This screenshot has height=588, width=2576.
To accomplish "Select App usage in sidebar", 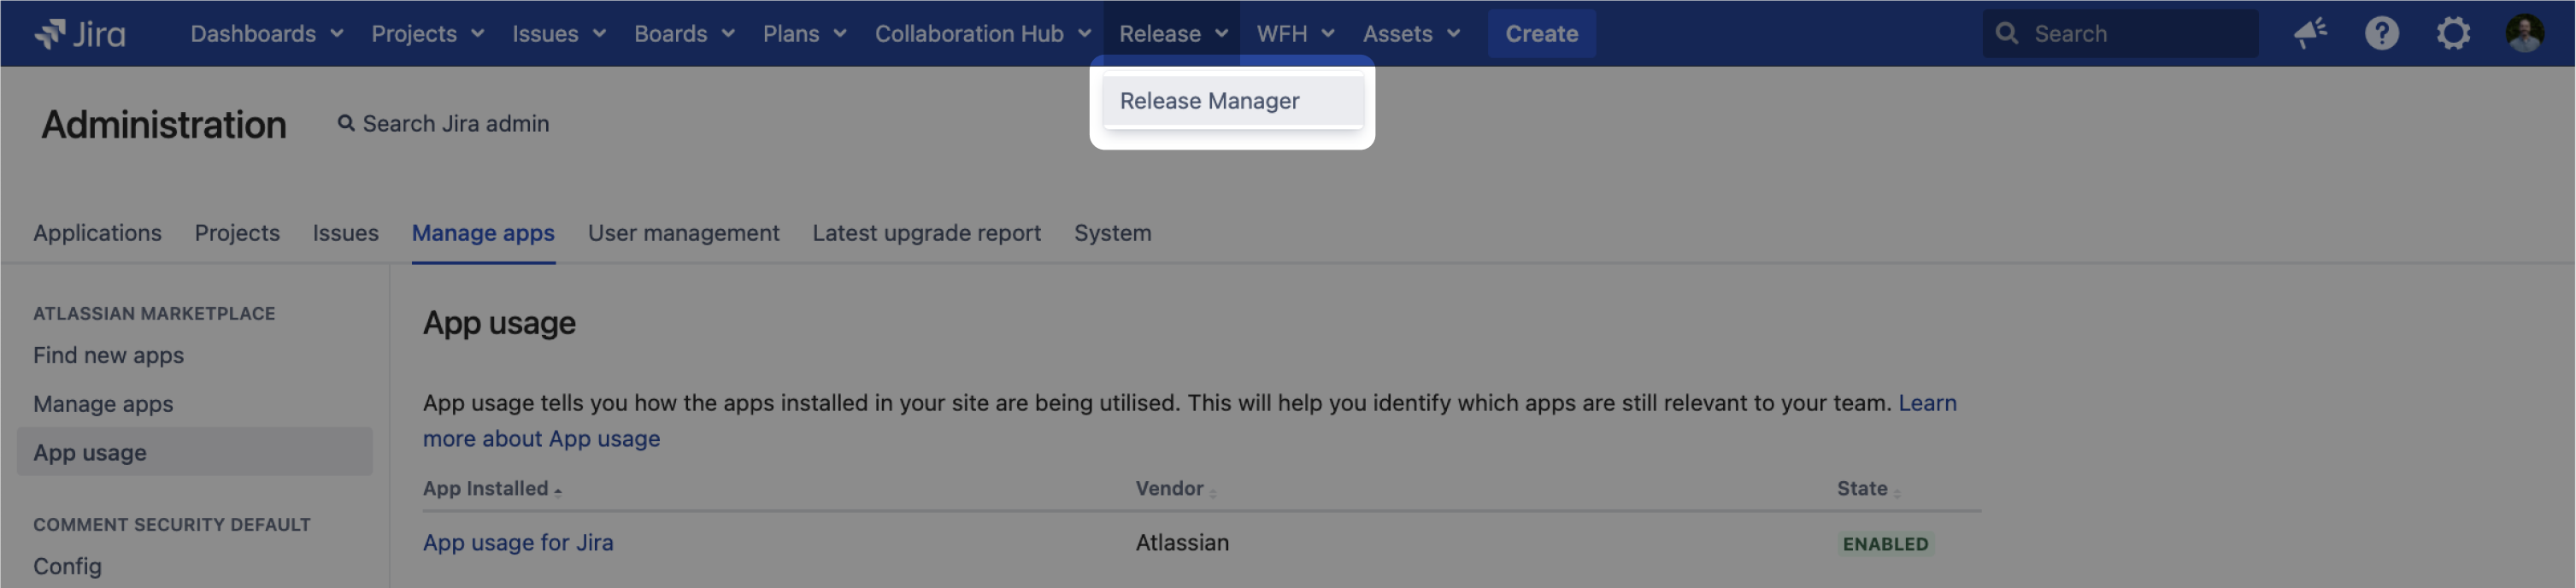I will (195, 452).
